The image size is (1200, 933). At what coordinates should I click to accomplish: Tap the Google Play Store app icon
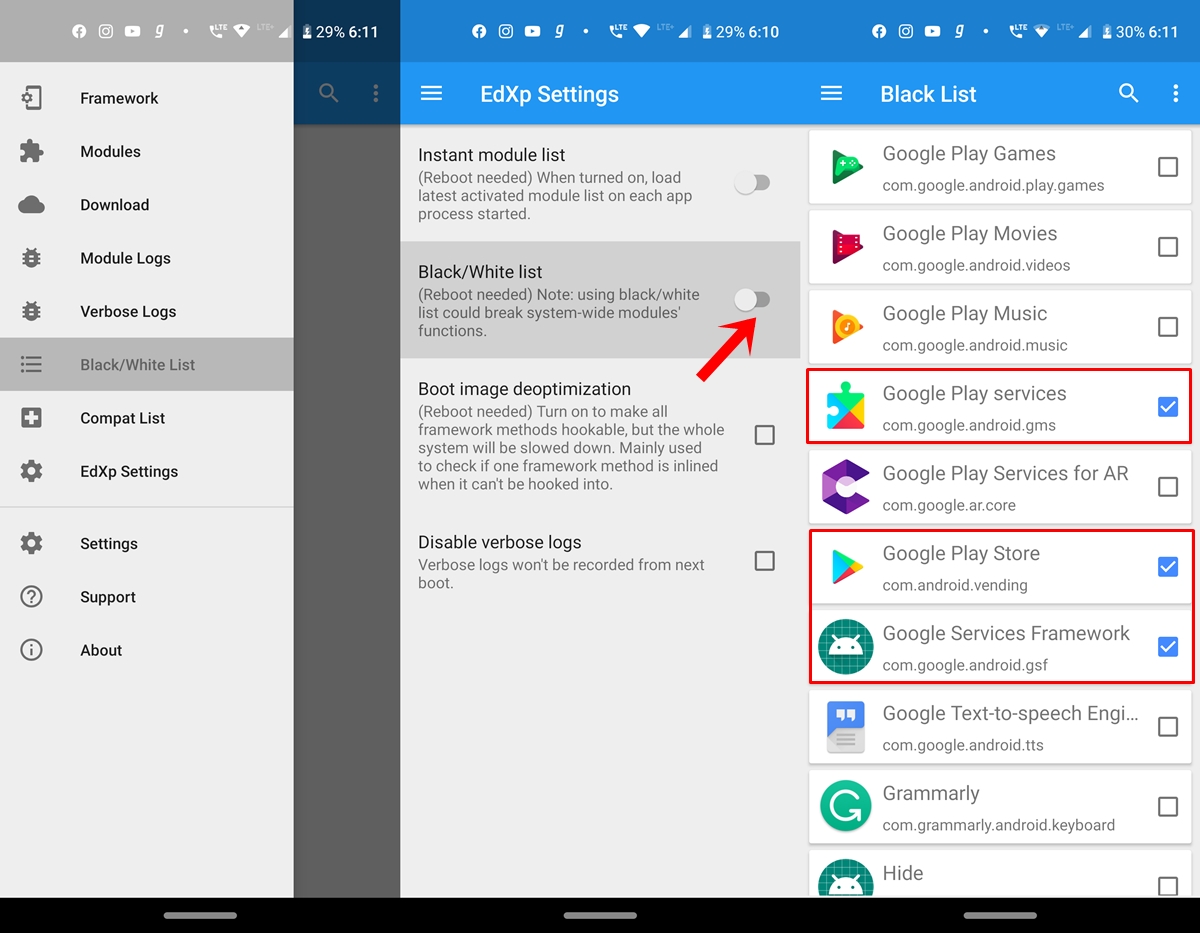coord(846,567)
